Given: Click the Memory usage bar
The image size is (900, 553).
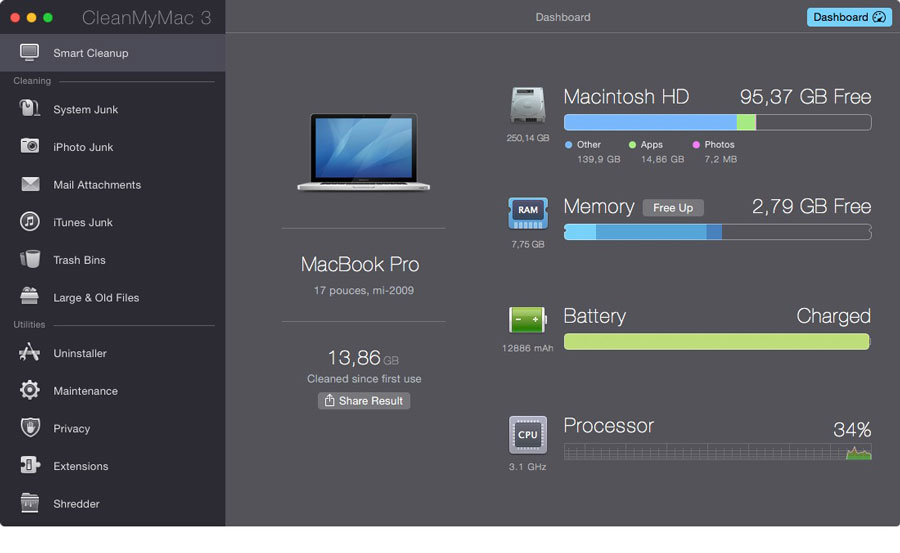Looking at the screenshot, I should pos(717,231).
